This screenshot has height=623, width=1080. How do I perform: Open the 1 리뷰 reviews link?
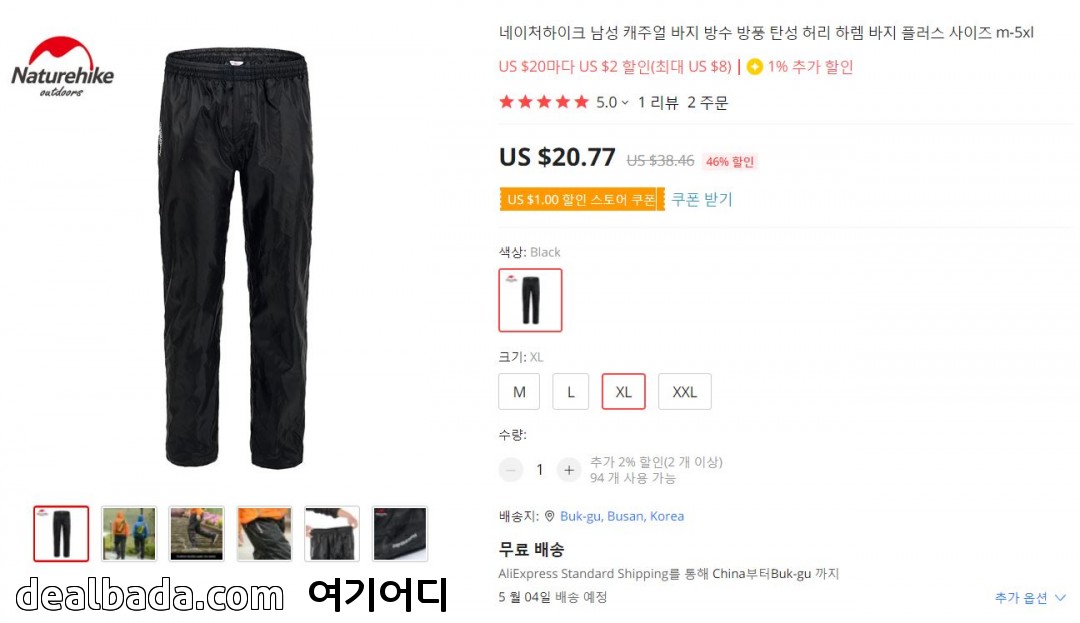point(658,103)
